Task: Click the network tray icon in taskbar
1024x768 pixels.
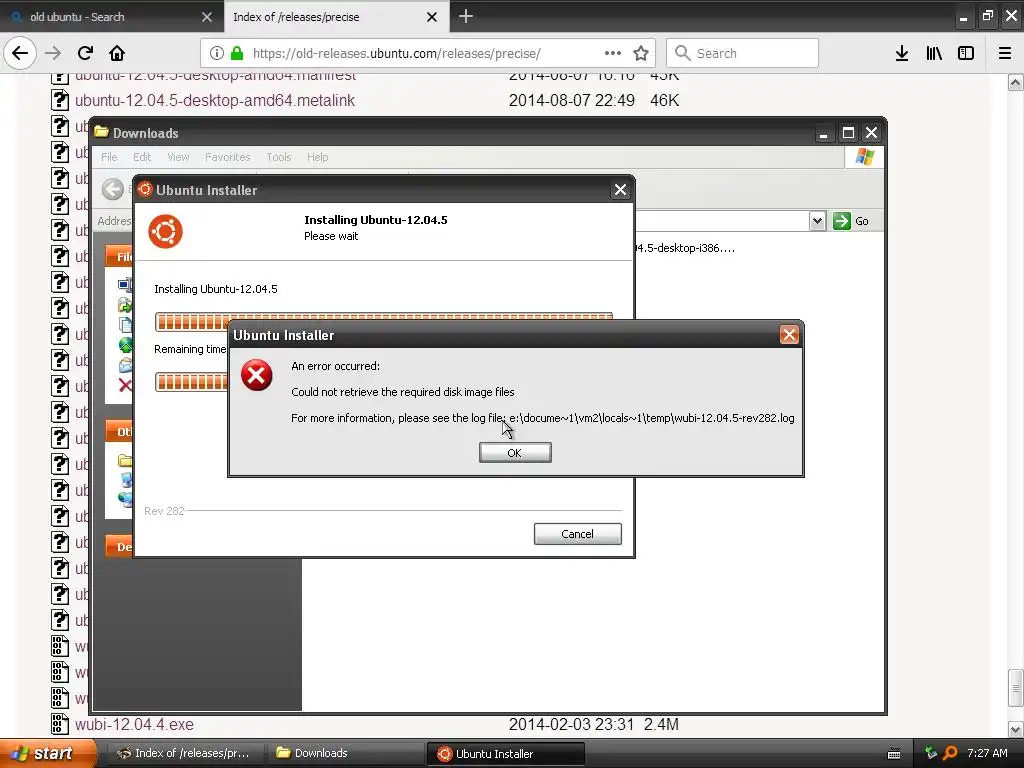Action: click(930, 753)
